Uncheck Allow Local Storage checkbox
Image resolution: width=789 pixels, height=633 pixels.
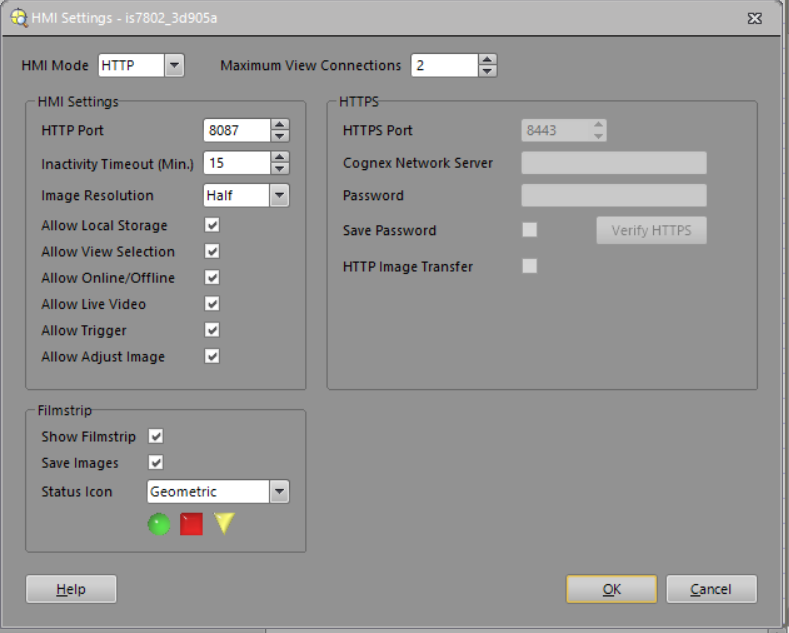pyautogui.click(x=212, y=226)
